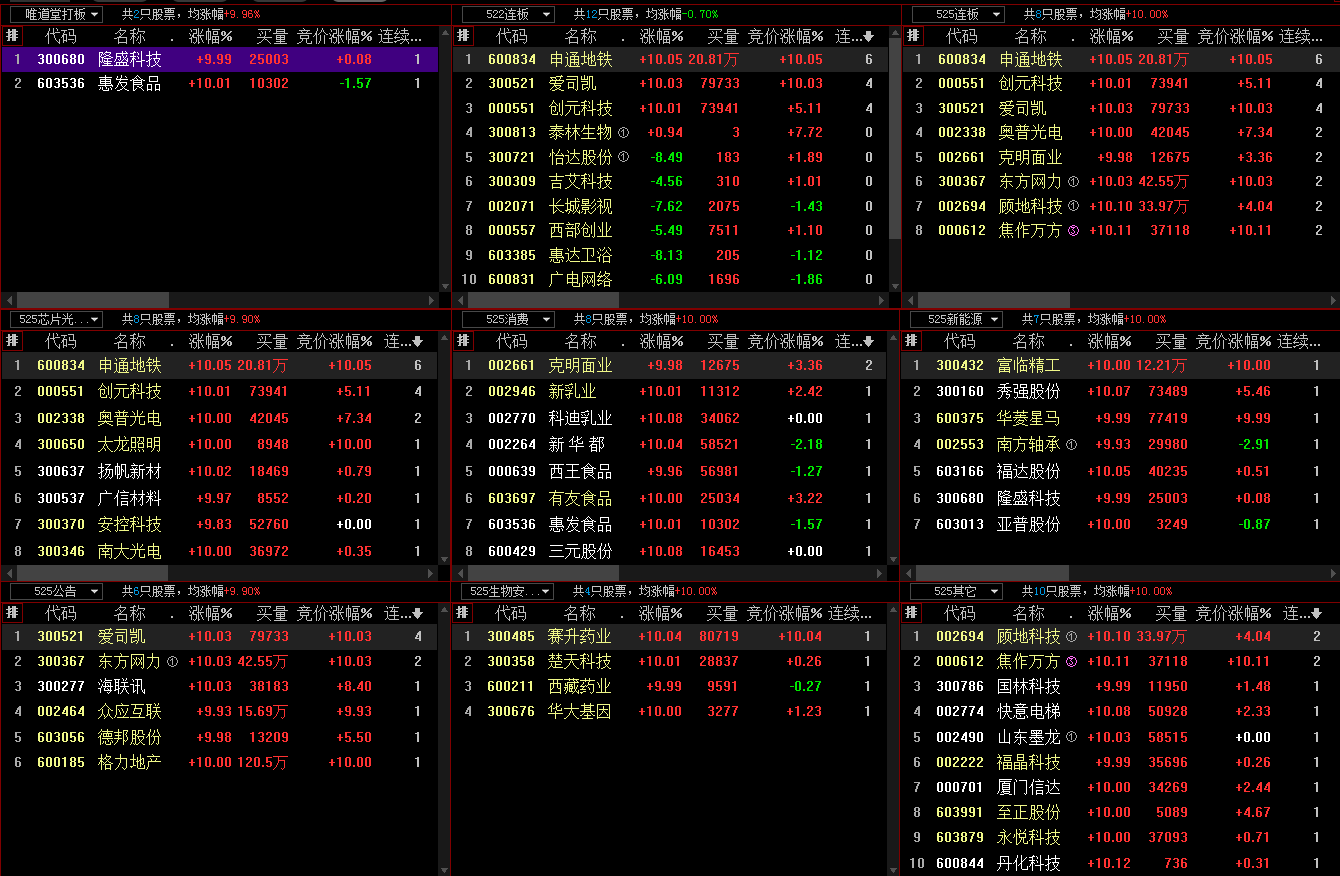
Task: Open the 525生物安 dropdown
Action: point(547,591)
